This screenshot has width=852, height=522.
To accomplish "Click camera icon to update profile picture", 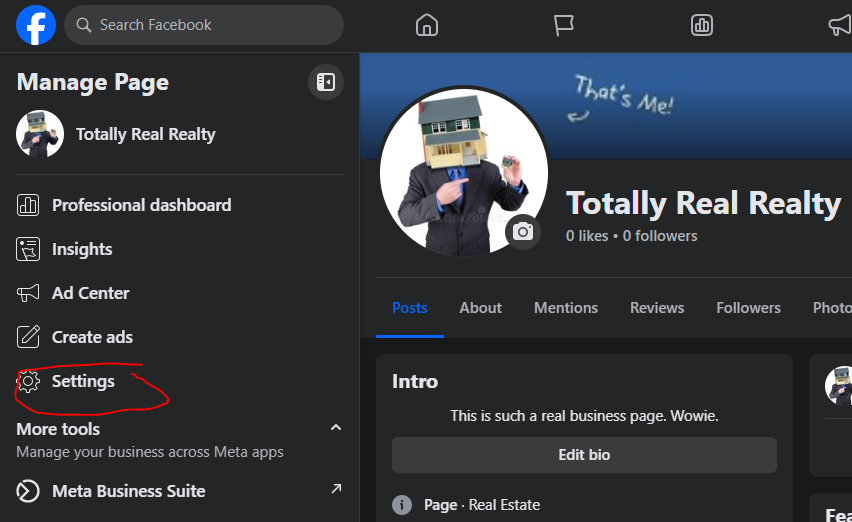I will pyautogui.click(x=523, y=232).
